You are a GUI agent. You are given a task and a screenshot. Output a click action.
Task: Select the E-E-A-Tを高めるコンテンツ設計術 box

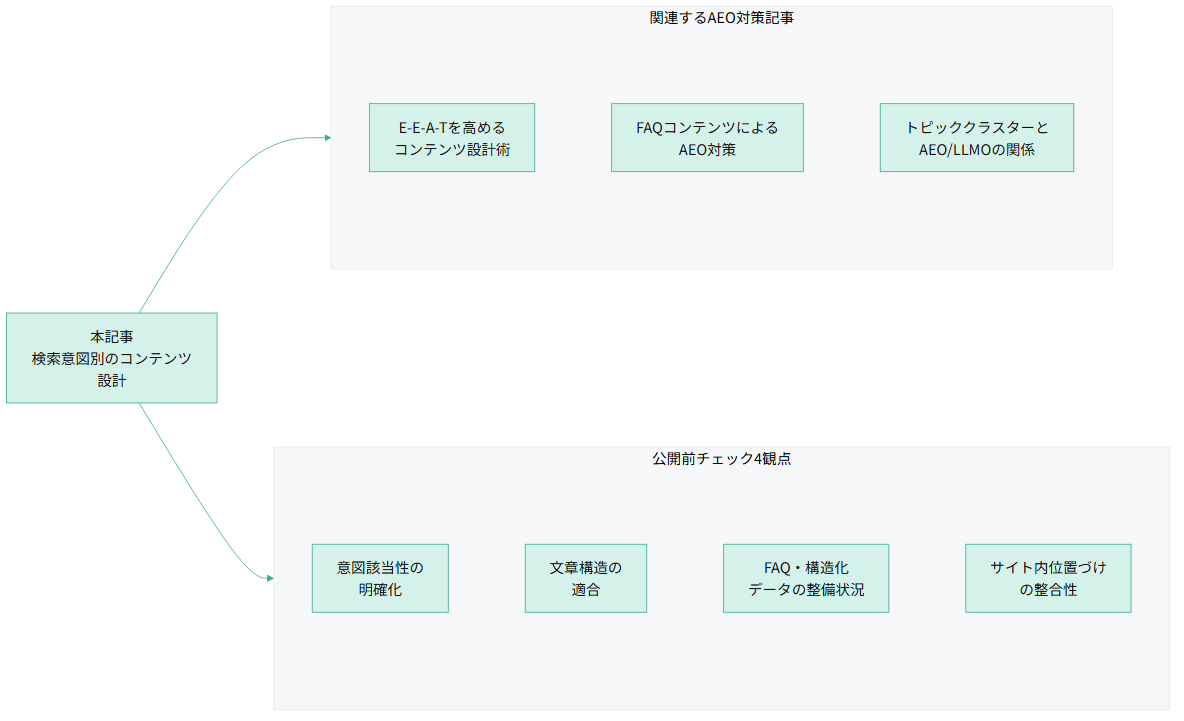pyautogui.click(x=452, y=137)
